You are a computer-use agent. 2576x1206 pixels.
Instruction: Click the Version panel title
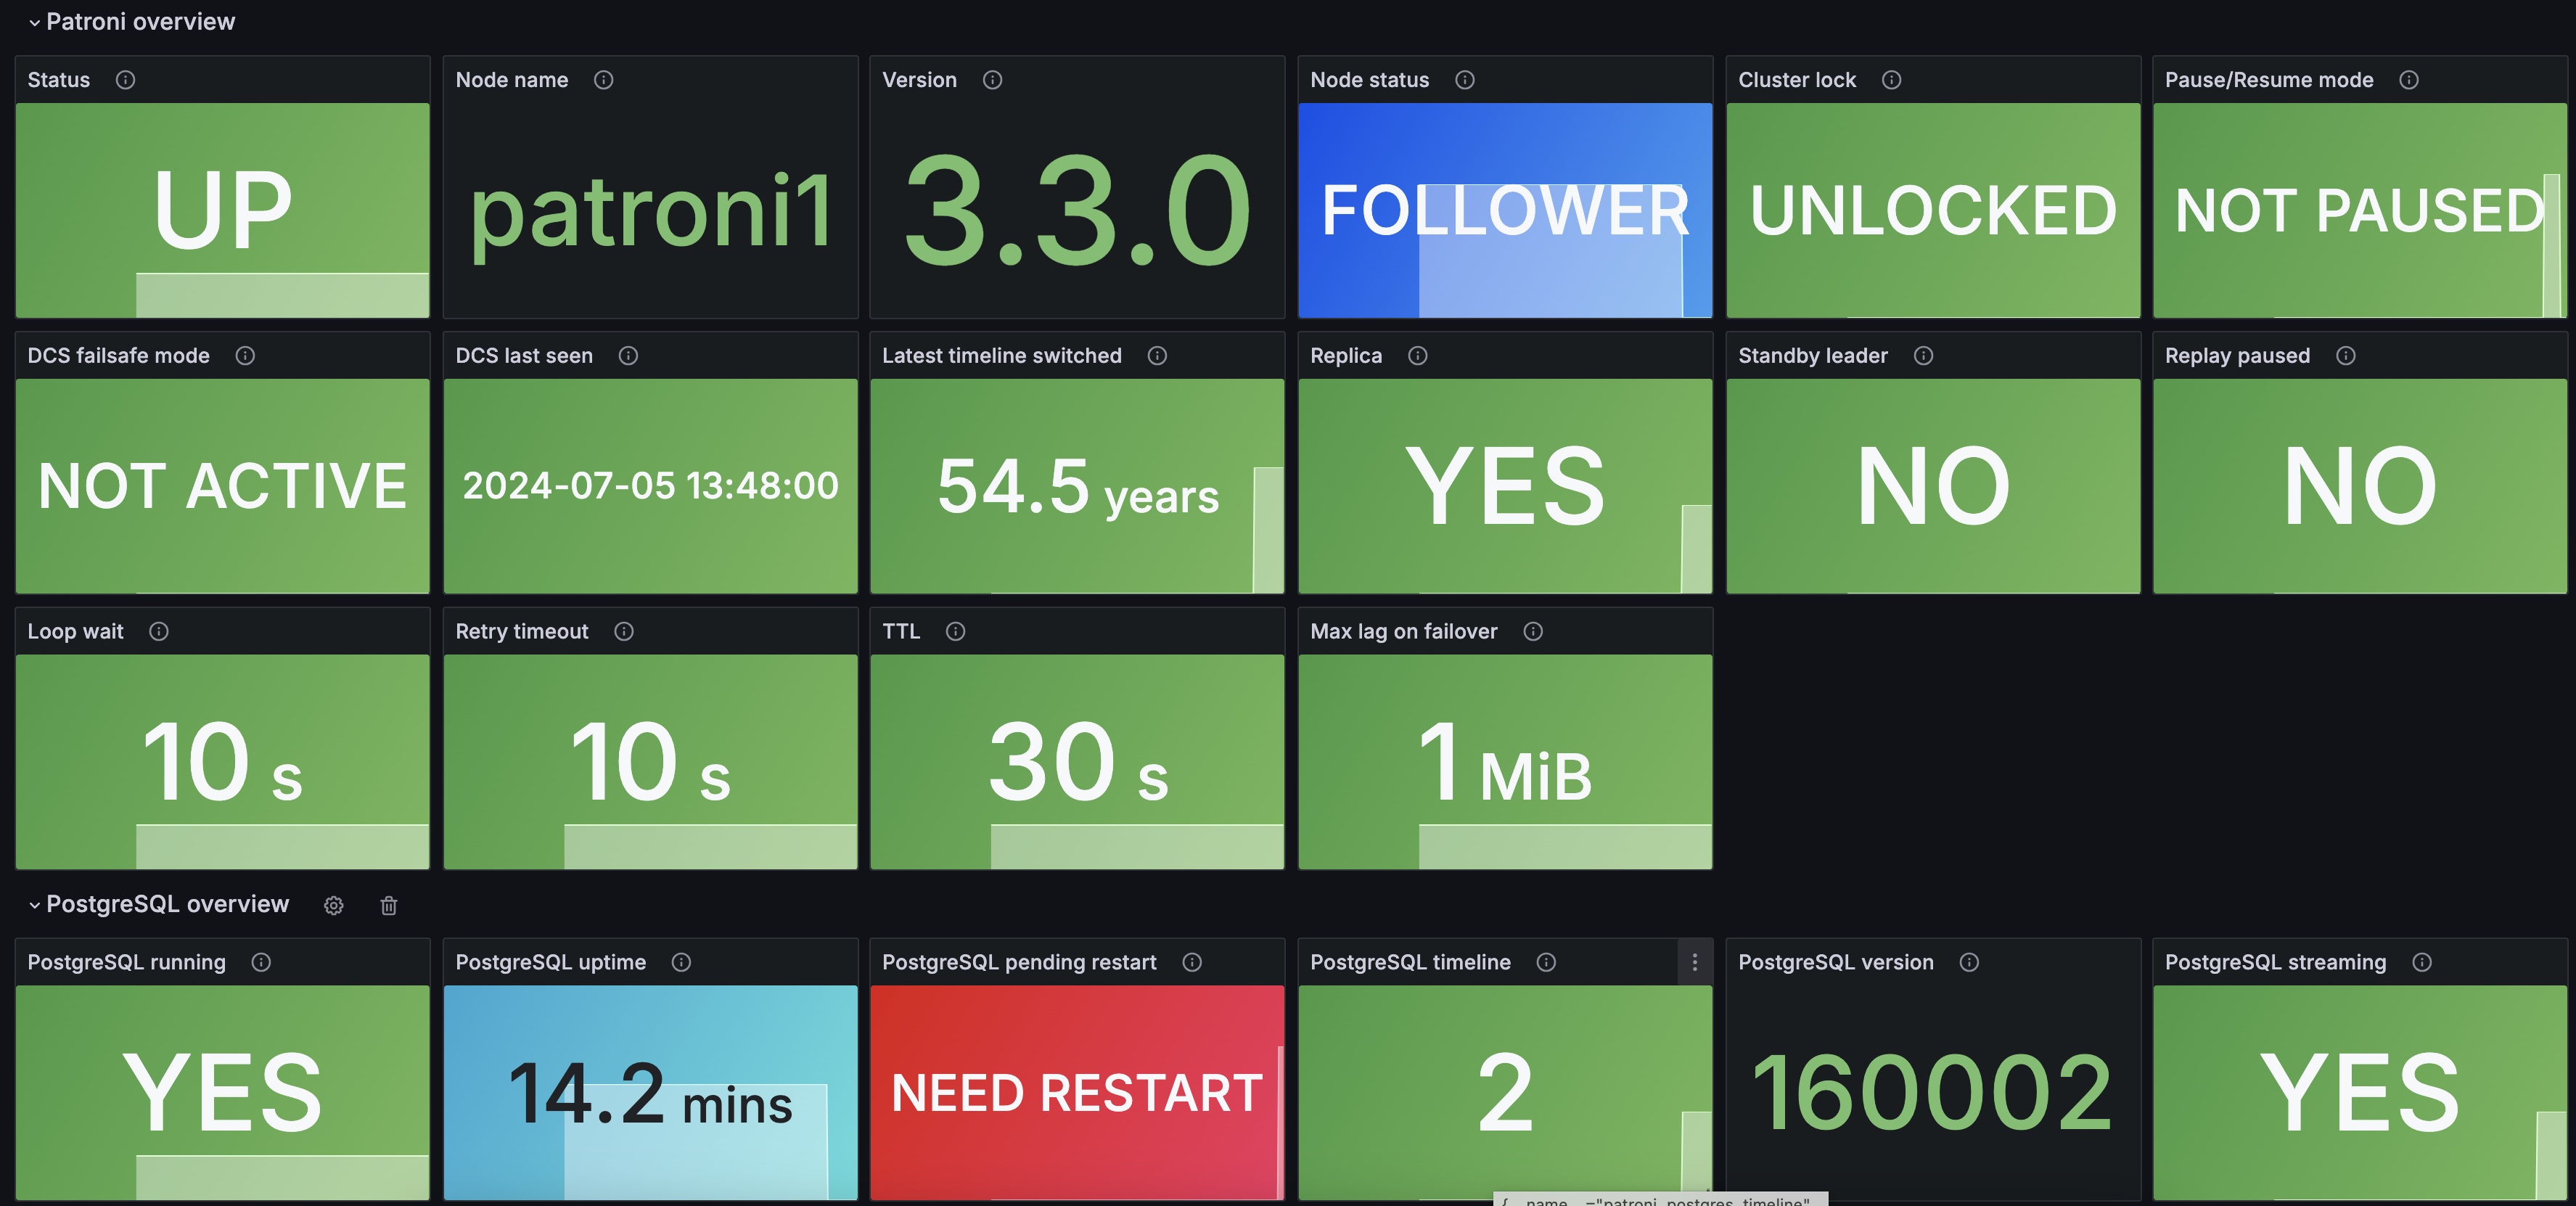pyautogui.click(x=919, y=80)
